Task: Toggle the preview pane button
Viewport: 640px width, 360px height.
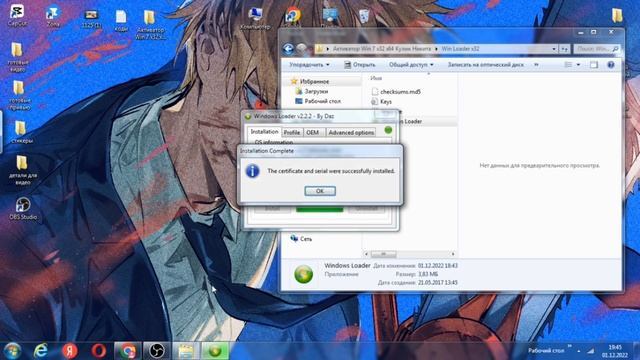Action: (594, 64)
